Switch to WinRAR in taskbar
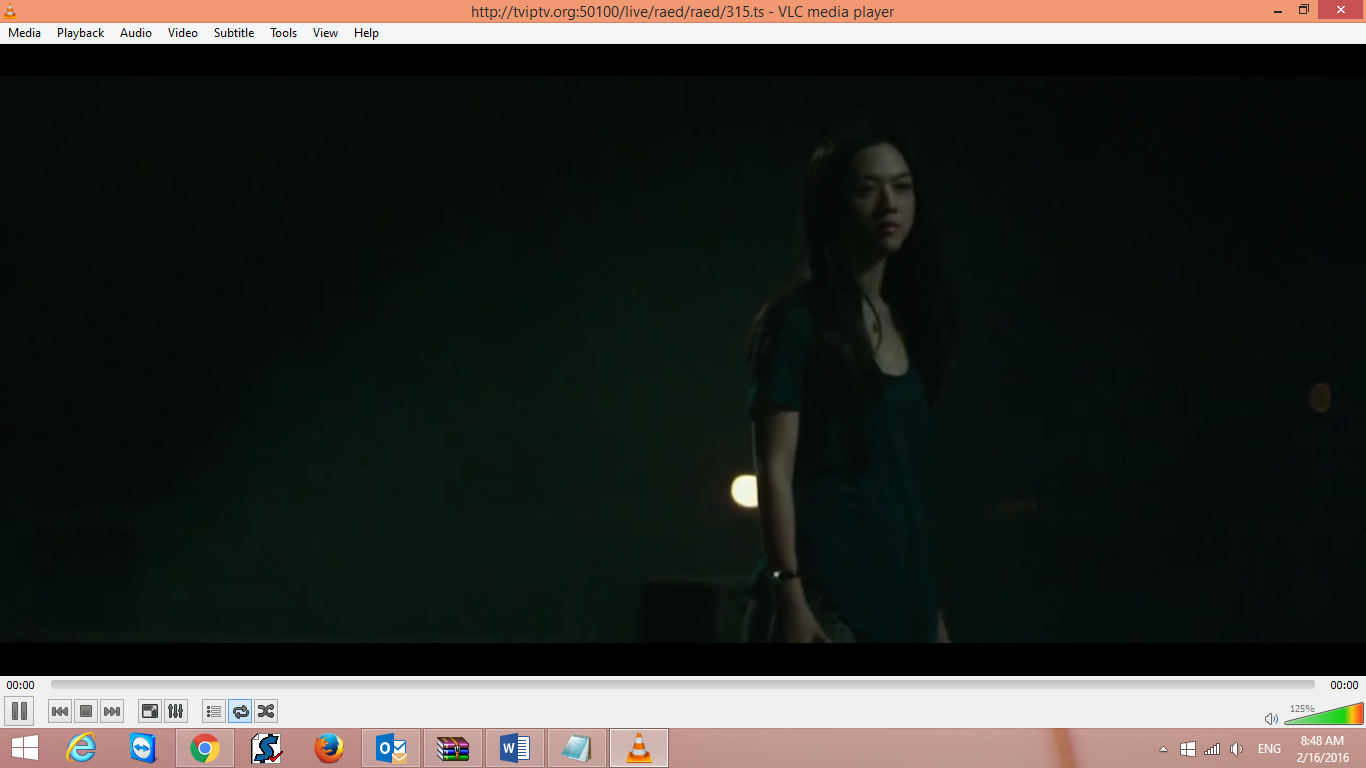The height and width of the screenshot is (768, 1366). pyautogui.click(x=453, y=748)
